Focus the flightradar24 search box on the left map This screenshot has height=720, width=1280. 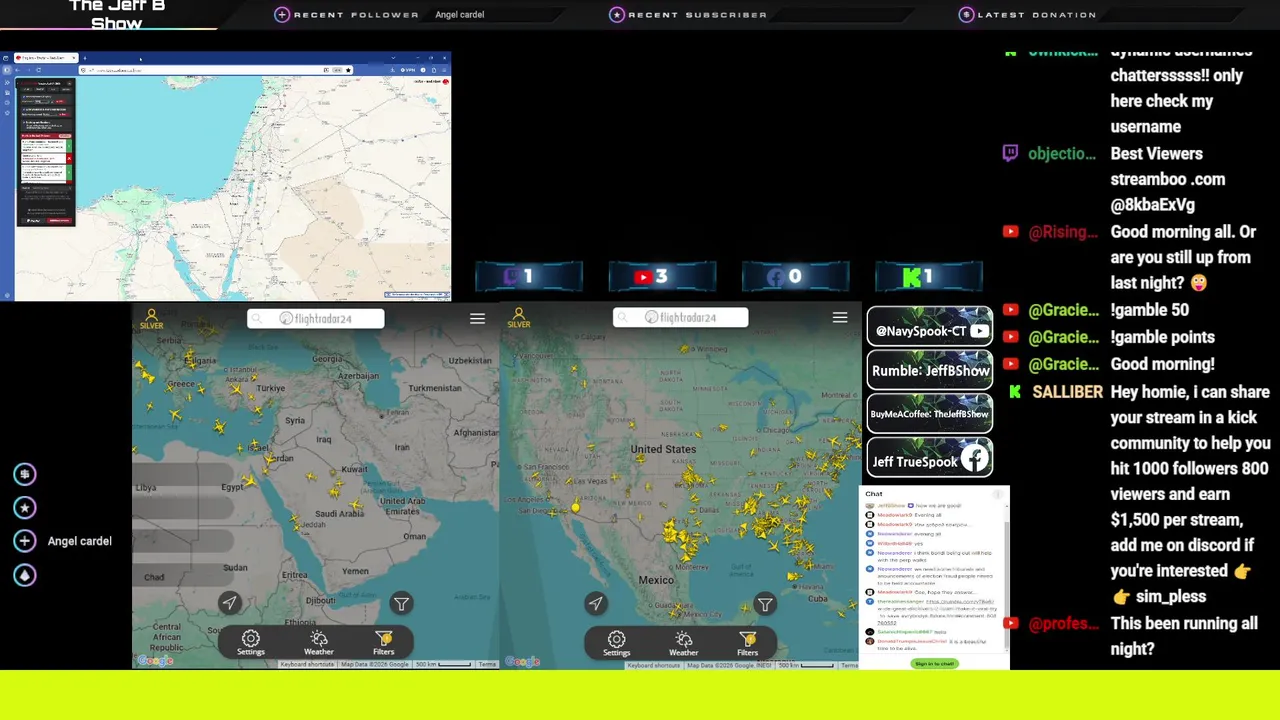click(316, 318)
